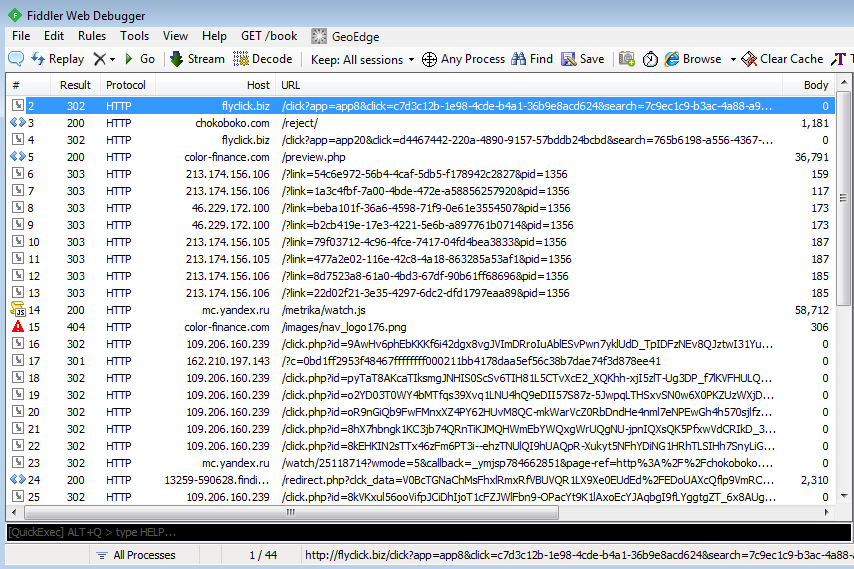Viewport: 854px width, 569px height.
Task: Open the Tools menu
Action: point(134,36)
